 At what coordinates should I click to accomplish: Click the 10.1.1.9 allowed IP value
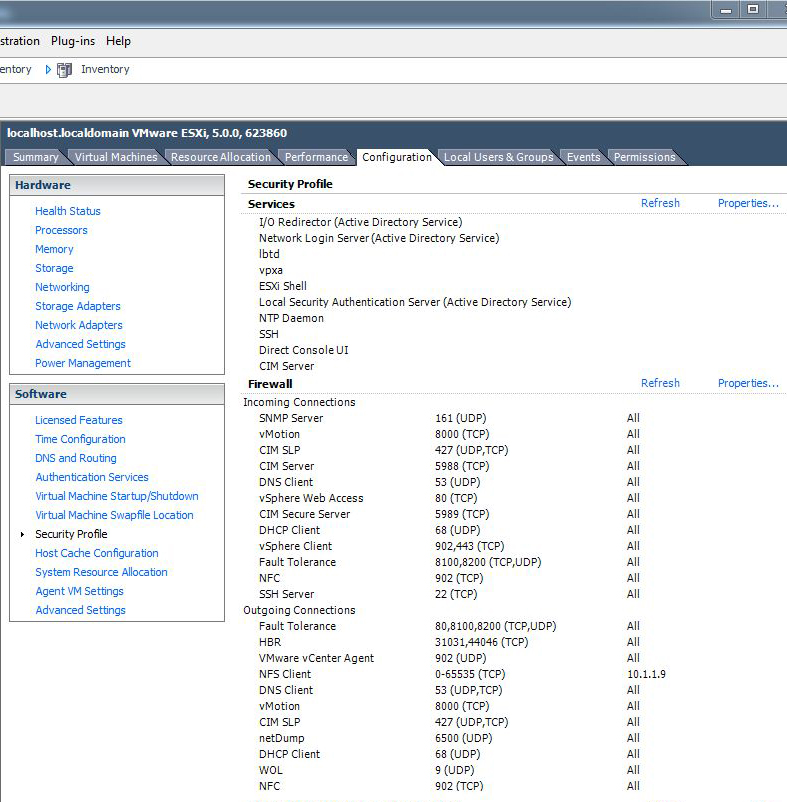(x=646, y=674)
